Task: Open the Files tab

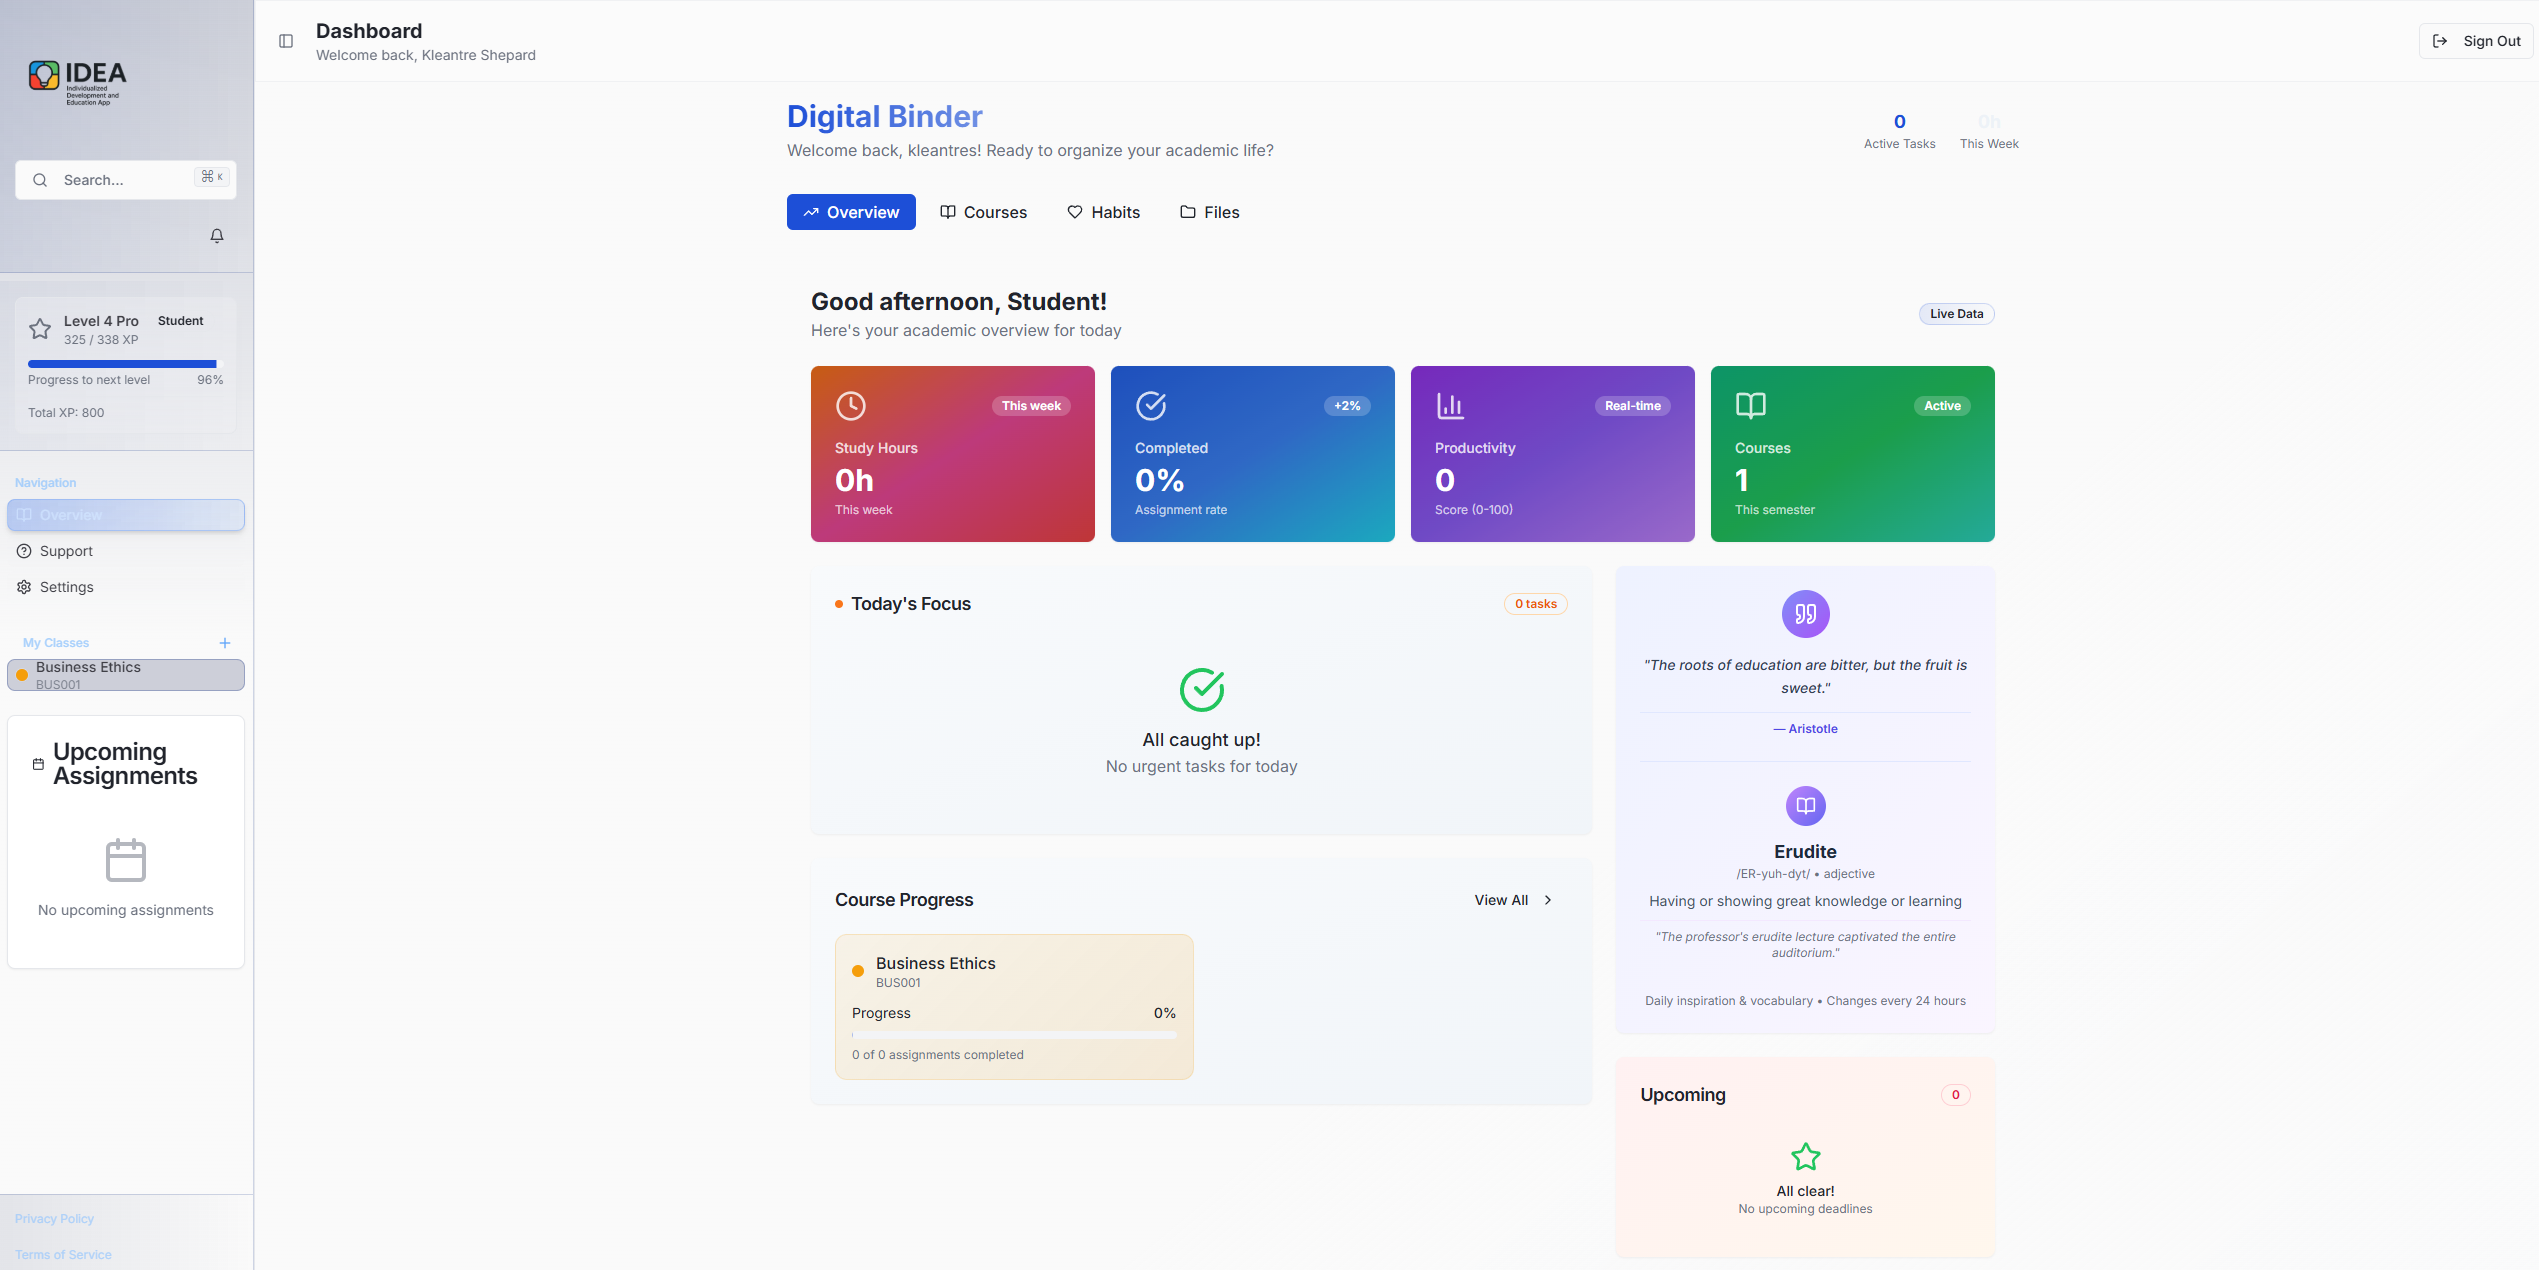Action: click(x=1210, y=212)
